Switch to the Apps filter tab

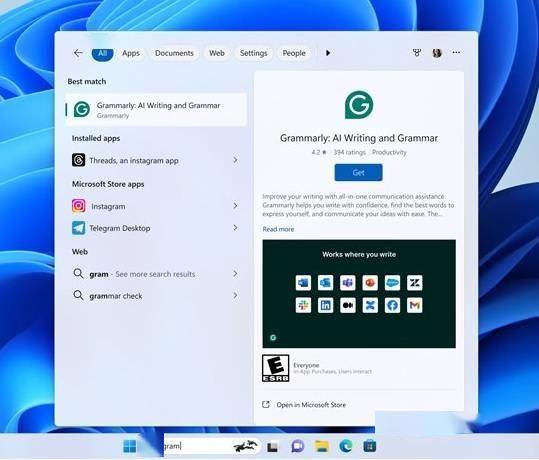click(131, 53)
